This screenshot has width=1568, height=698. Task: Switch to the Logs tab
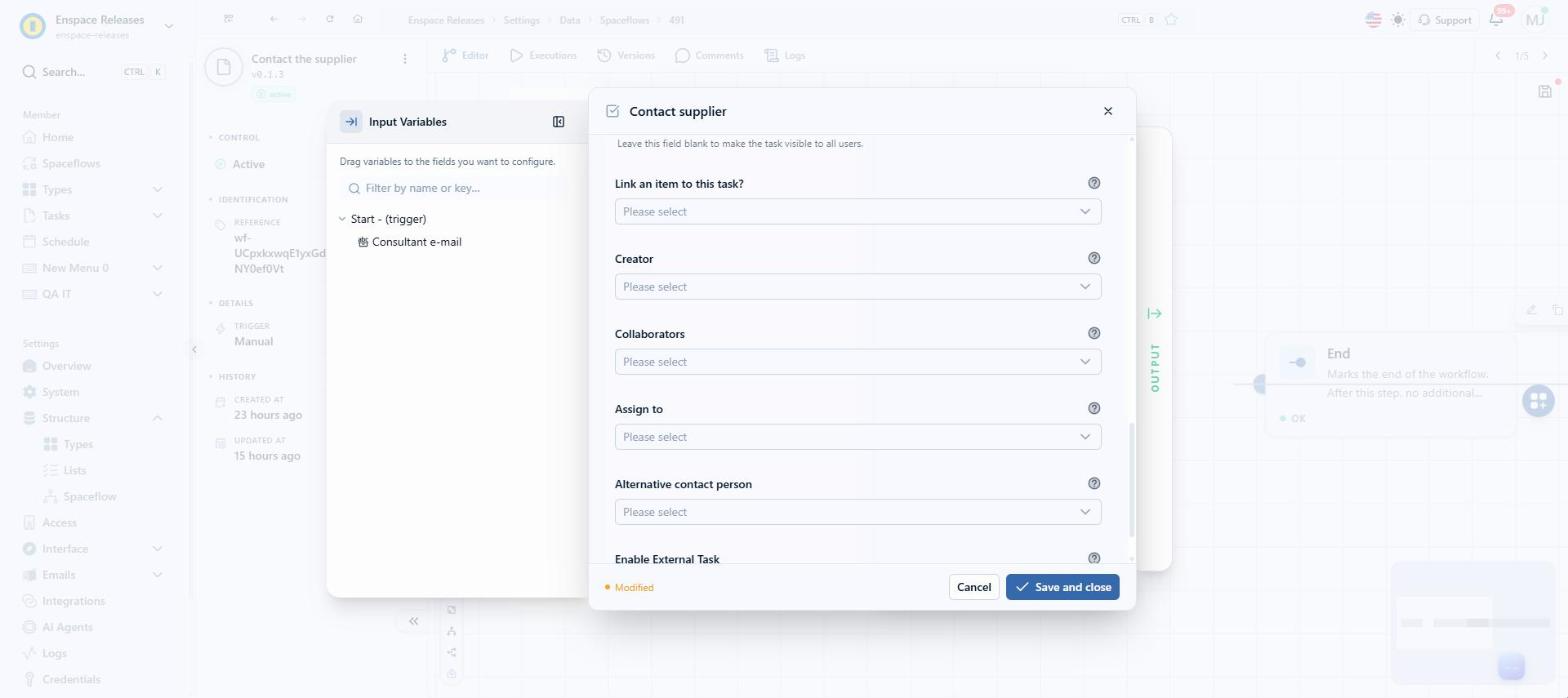(785, 56)
